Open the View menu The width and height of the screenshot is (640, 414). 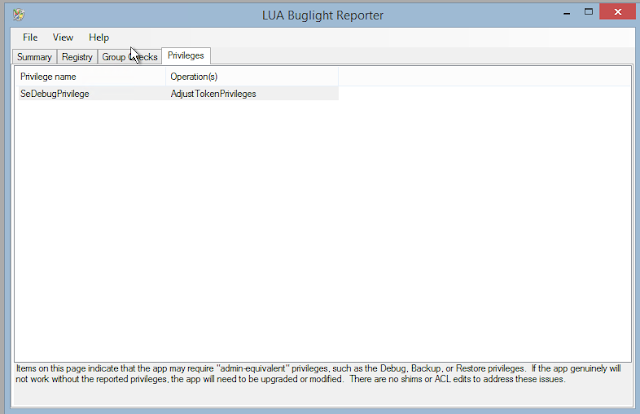tap(63, 38)
